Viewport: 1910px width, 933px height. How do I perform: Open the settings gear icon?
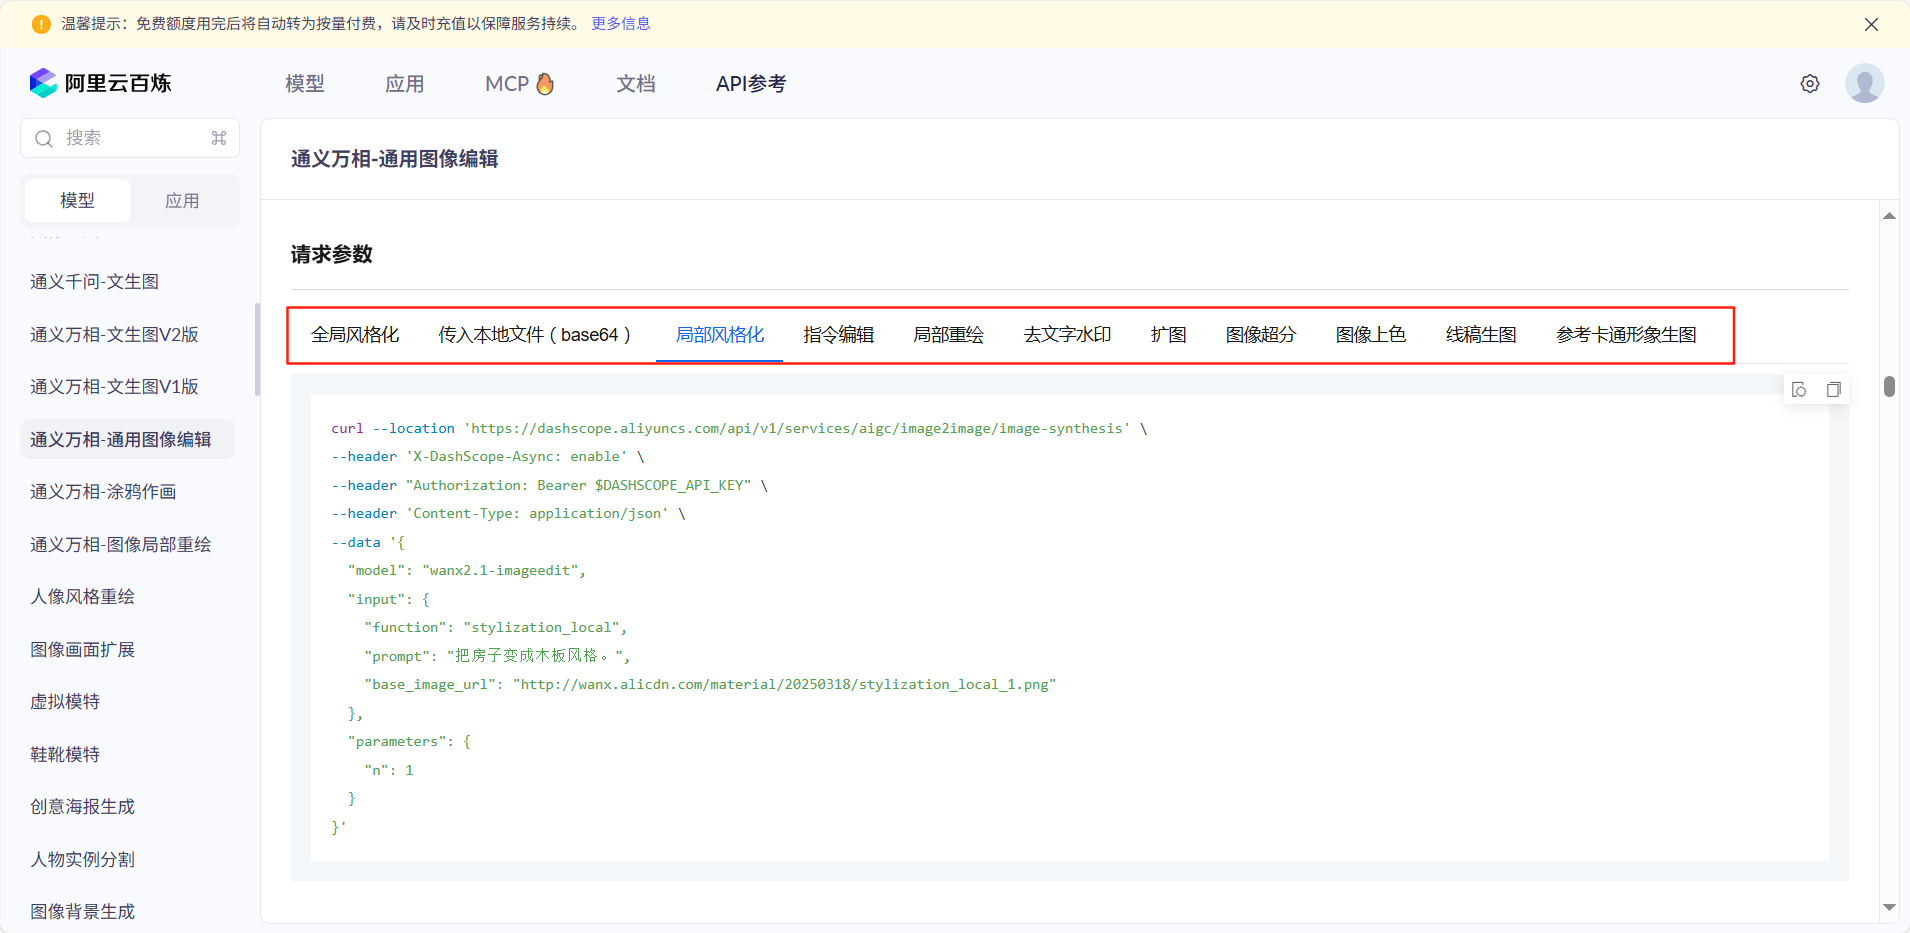(1810, 84)
